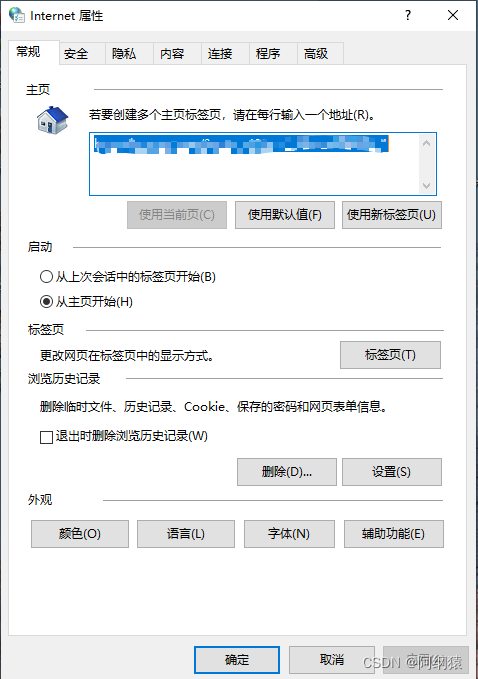Enable 退出时删除浏览历史记录 checkbox
Image resolution: width=478 pixels, height=679 pixels.
coord(46,437)
